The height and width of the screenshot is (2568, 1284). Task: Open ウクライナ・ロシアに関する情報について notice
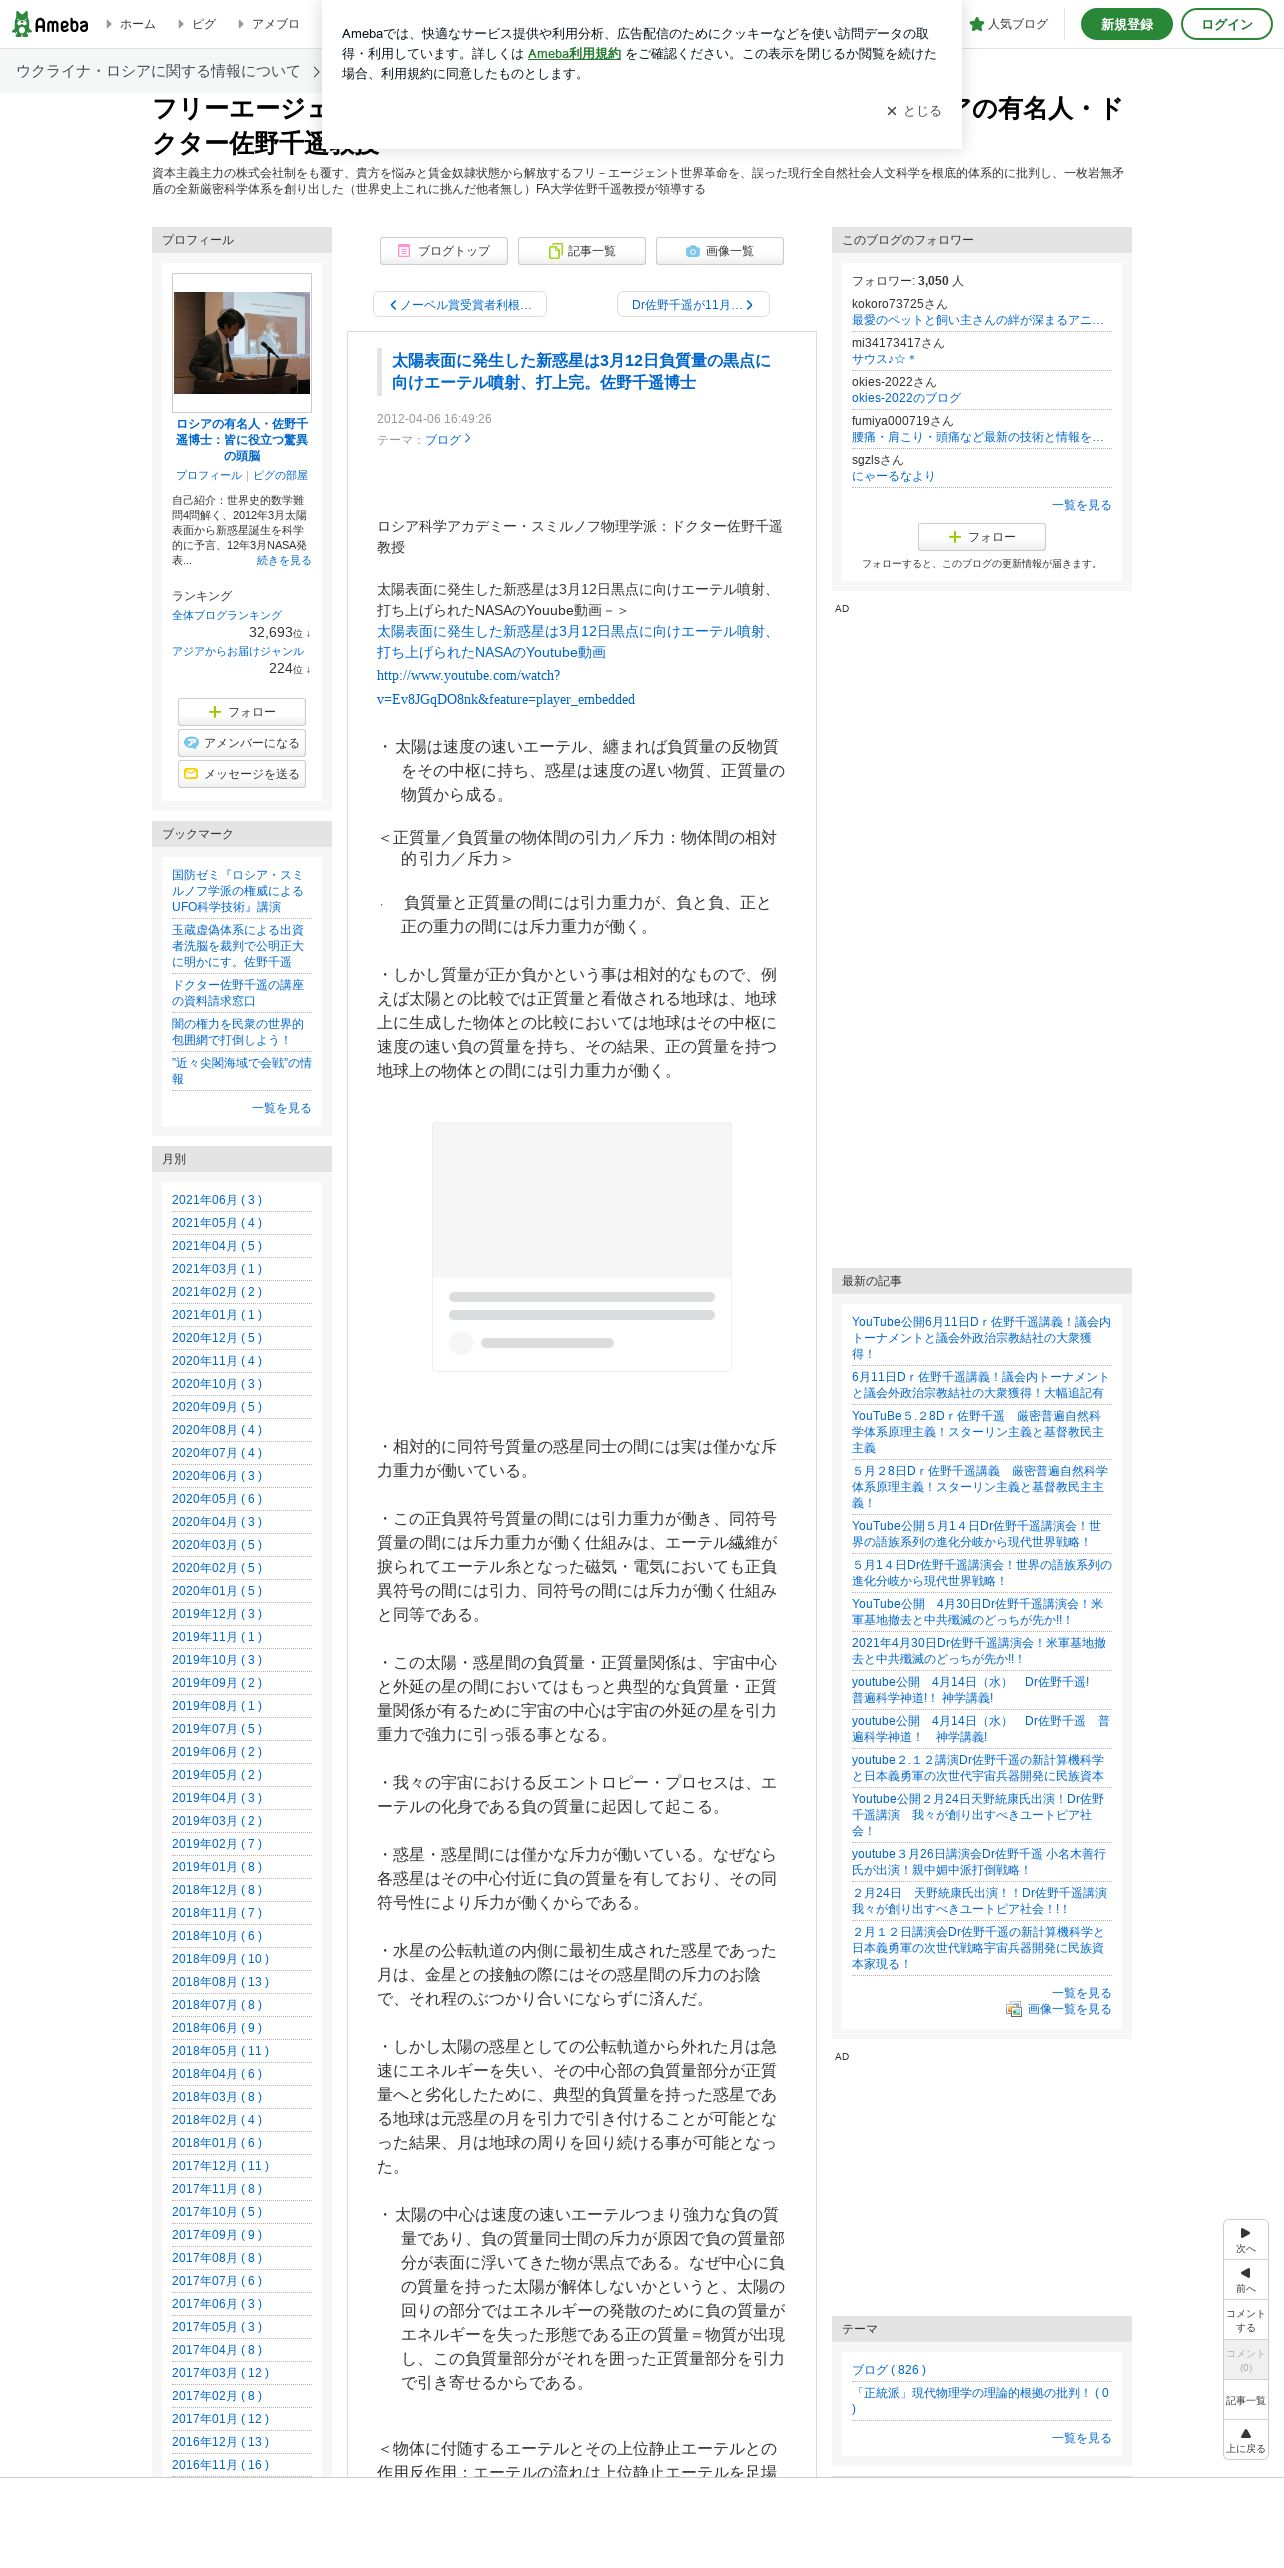[167, 71]
